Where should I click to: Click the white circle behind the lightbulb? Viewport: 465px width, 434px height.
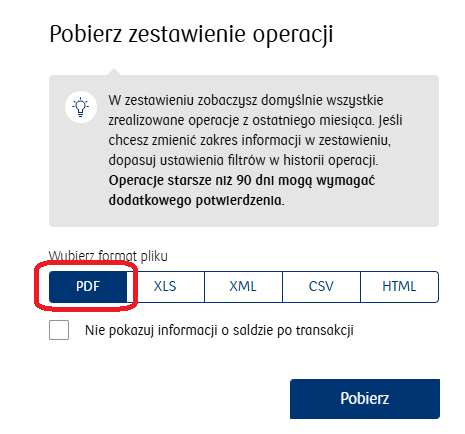pos(81,107)
